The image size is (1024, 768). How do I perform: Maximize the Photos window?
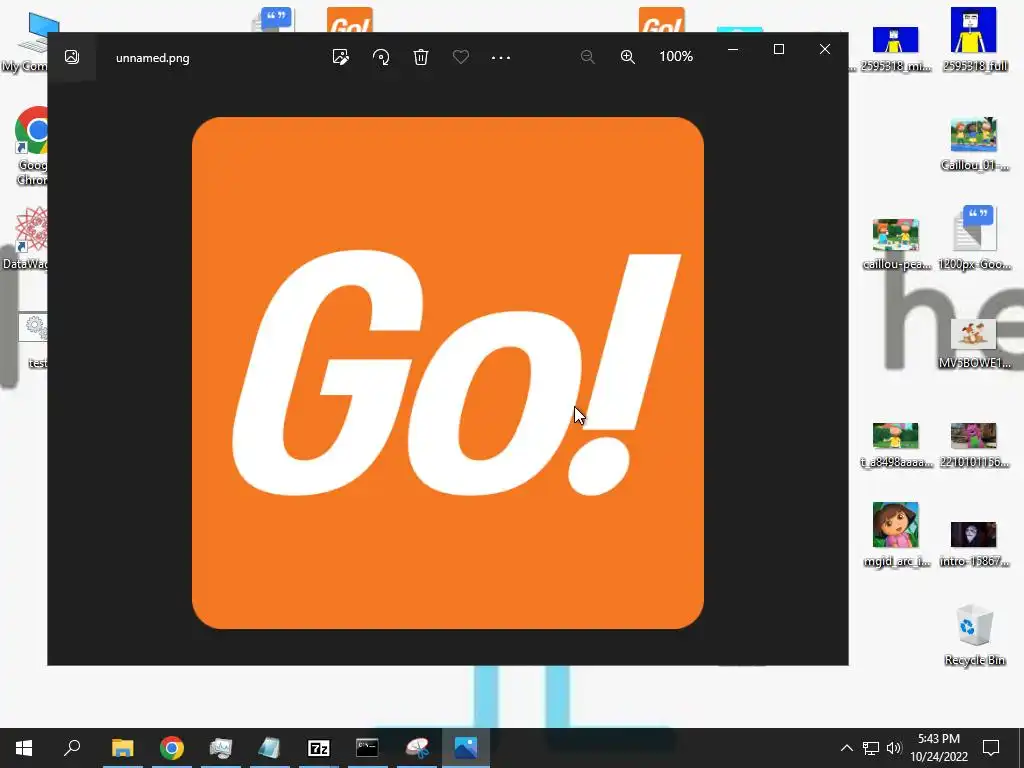[x=778, y=49]
